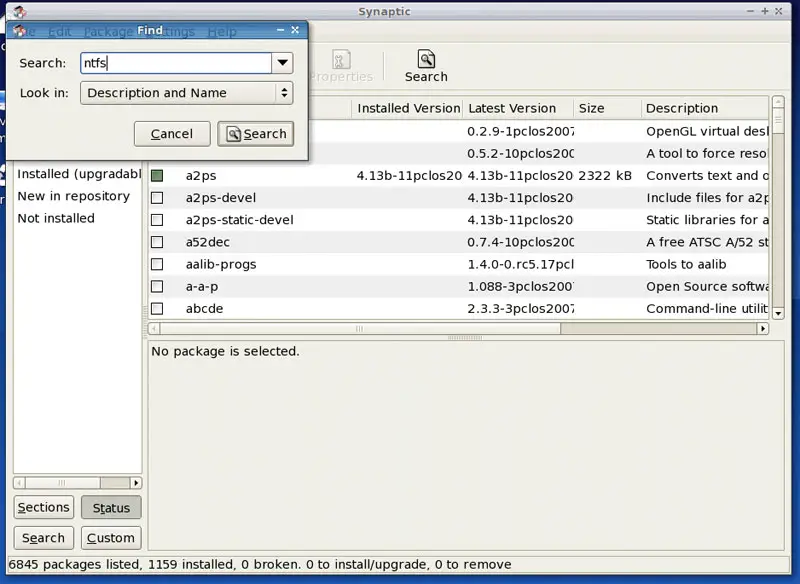The width and height of the screenshot is (800, 584).
Task: Click the Search text field containing ntfs
Action: pyautogui.click(x=176, y=63)
